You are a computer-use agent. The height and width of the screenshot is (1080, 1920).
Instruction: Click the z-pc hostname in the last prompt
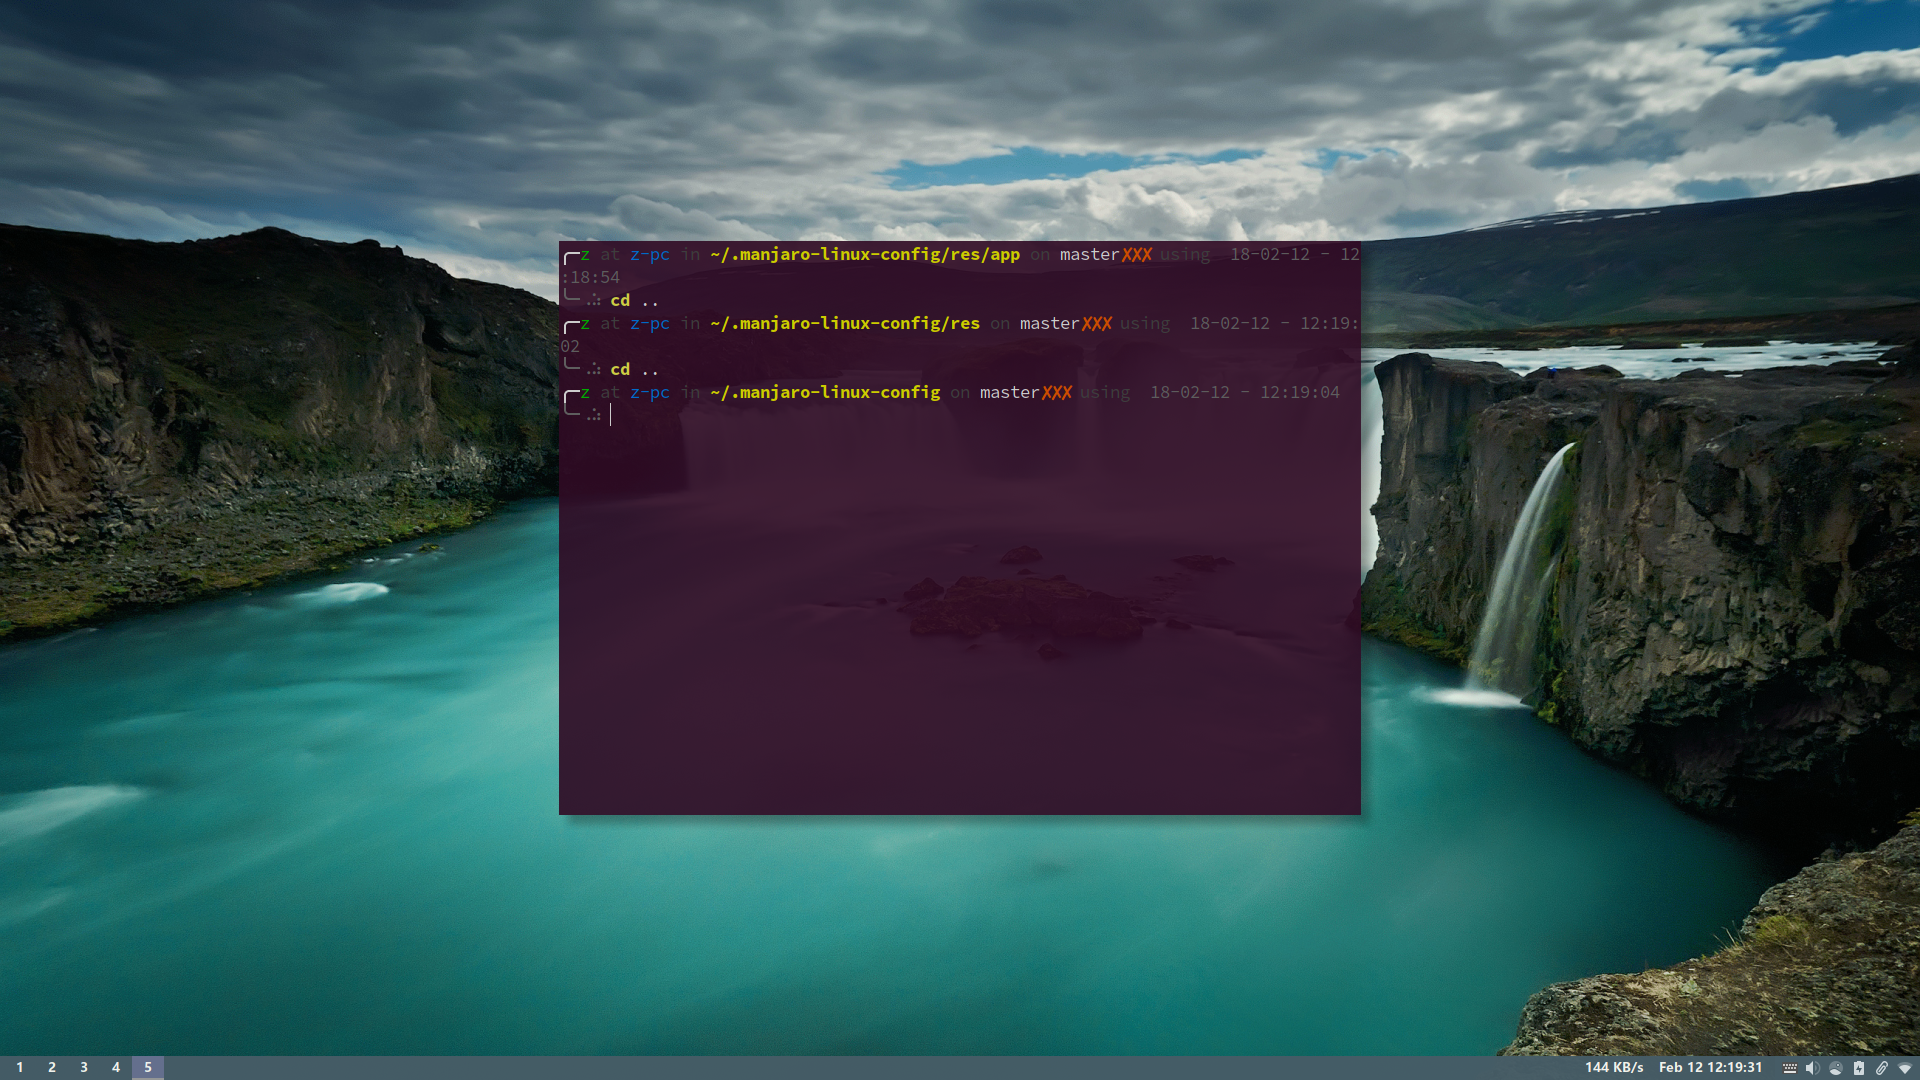coord(649,392)
